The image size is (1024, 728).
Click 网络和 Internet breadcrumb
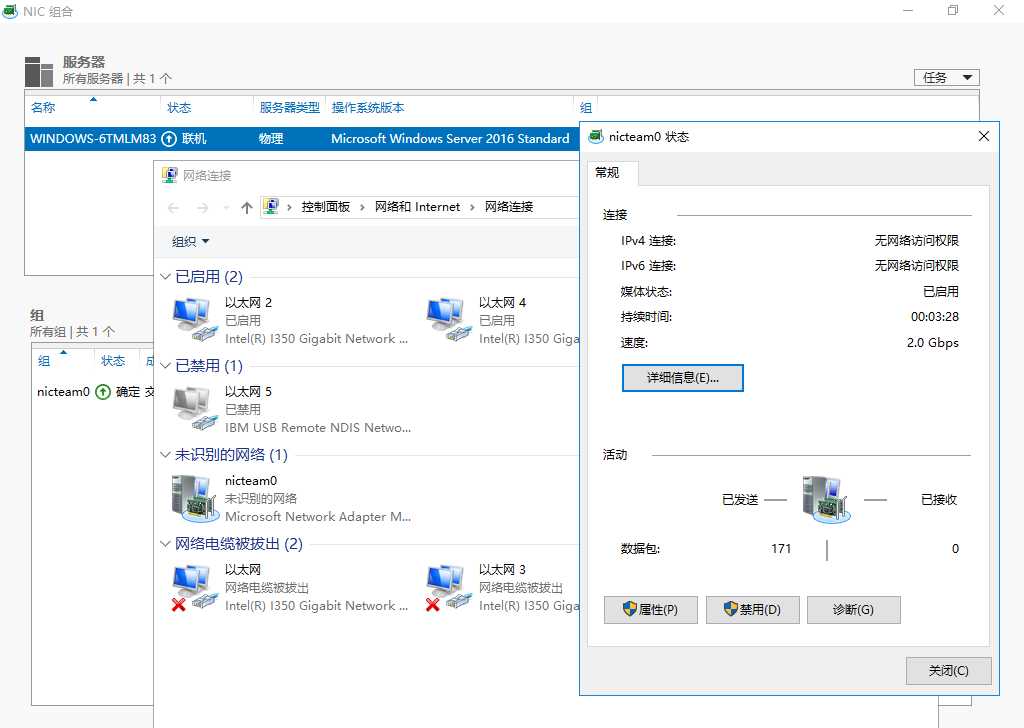(417, 207)
